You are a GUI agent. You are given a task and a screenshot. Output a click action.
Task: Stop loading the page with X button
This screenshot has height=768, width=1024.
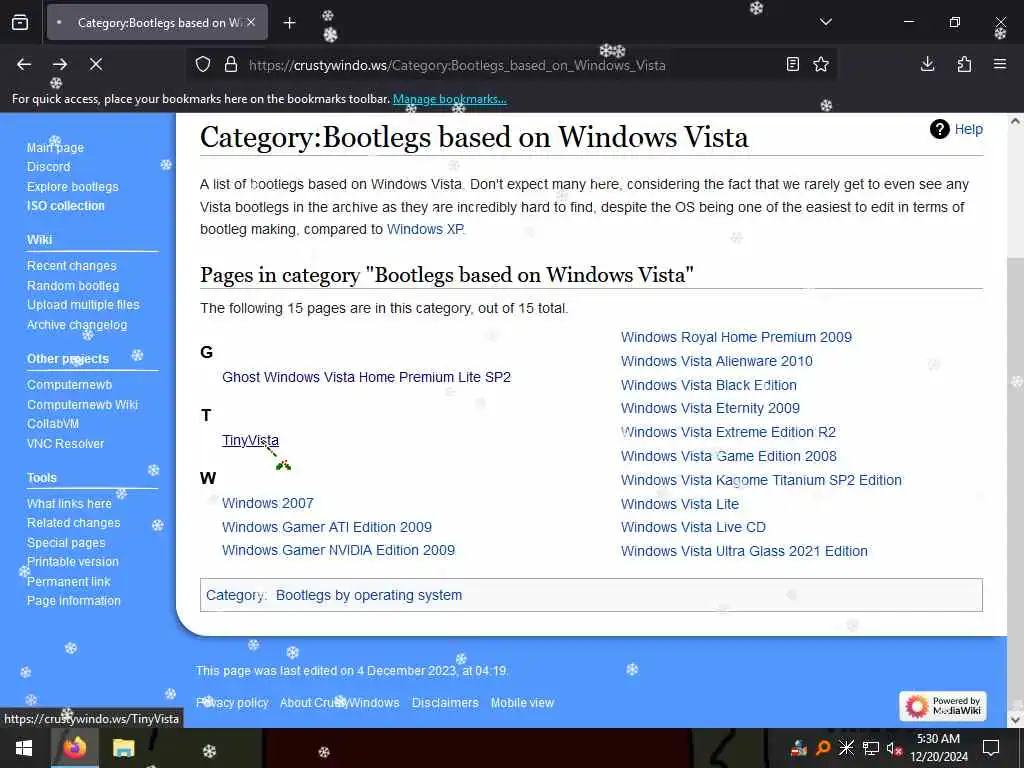pos(96,64)
